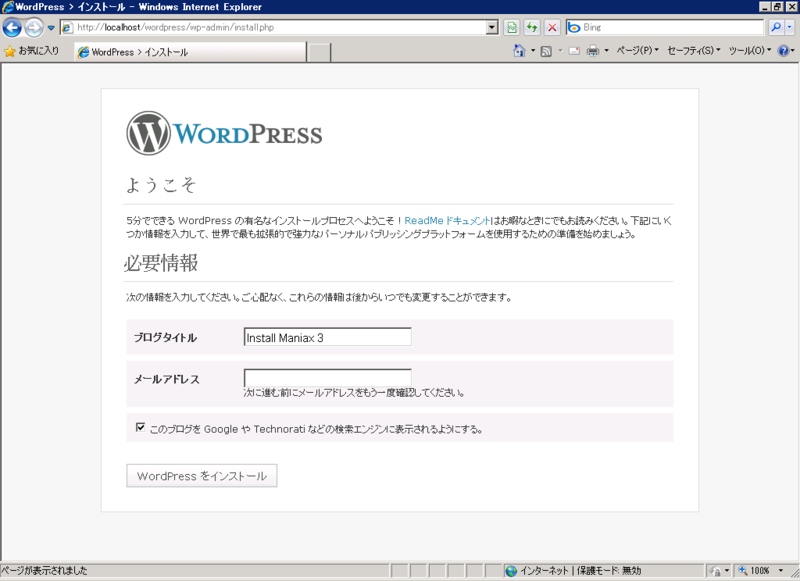The height and width of the screenshot is (581, 800).
Task: Click the Internet Explorer title bar icon
Action: (8, 7)
